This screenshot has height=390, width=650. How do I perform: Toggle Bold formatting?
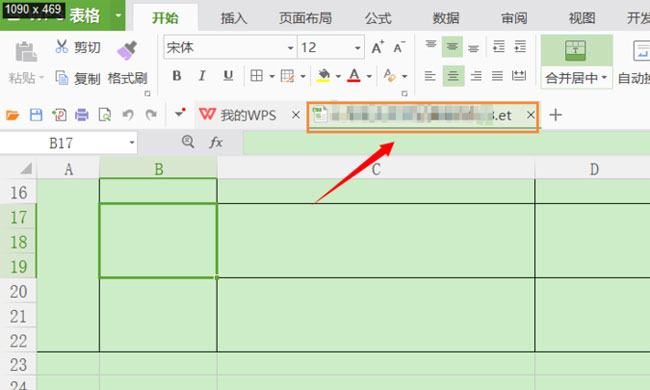coord(177,76)
